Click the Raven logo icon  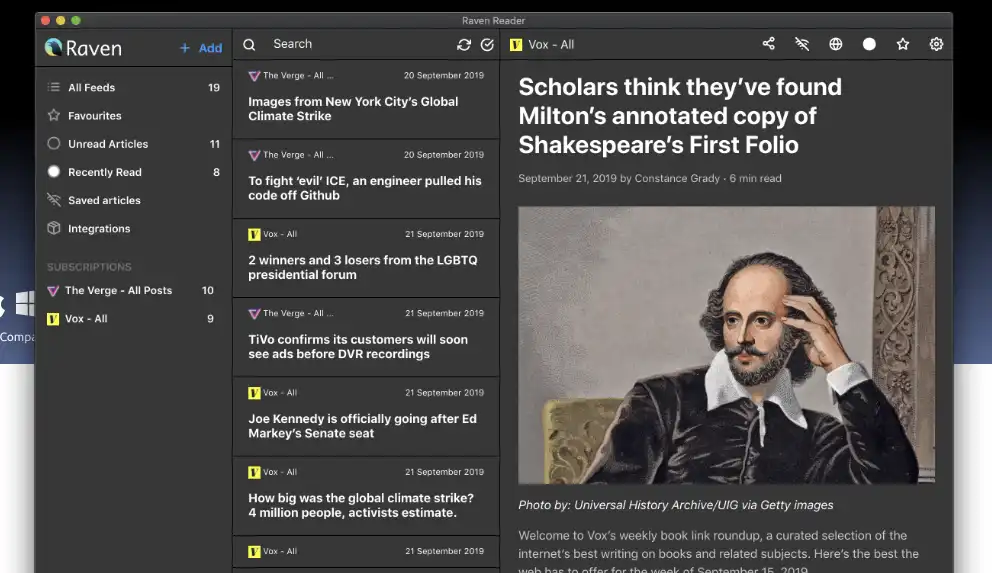pyautogui.click(x=54, y=47)
